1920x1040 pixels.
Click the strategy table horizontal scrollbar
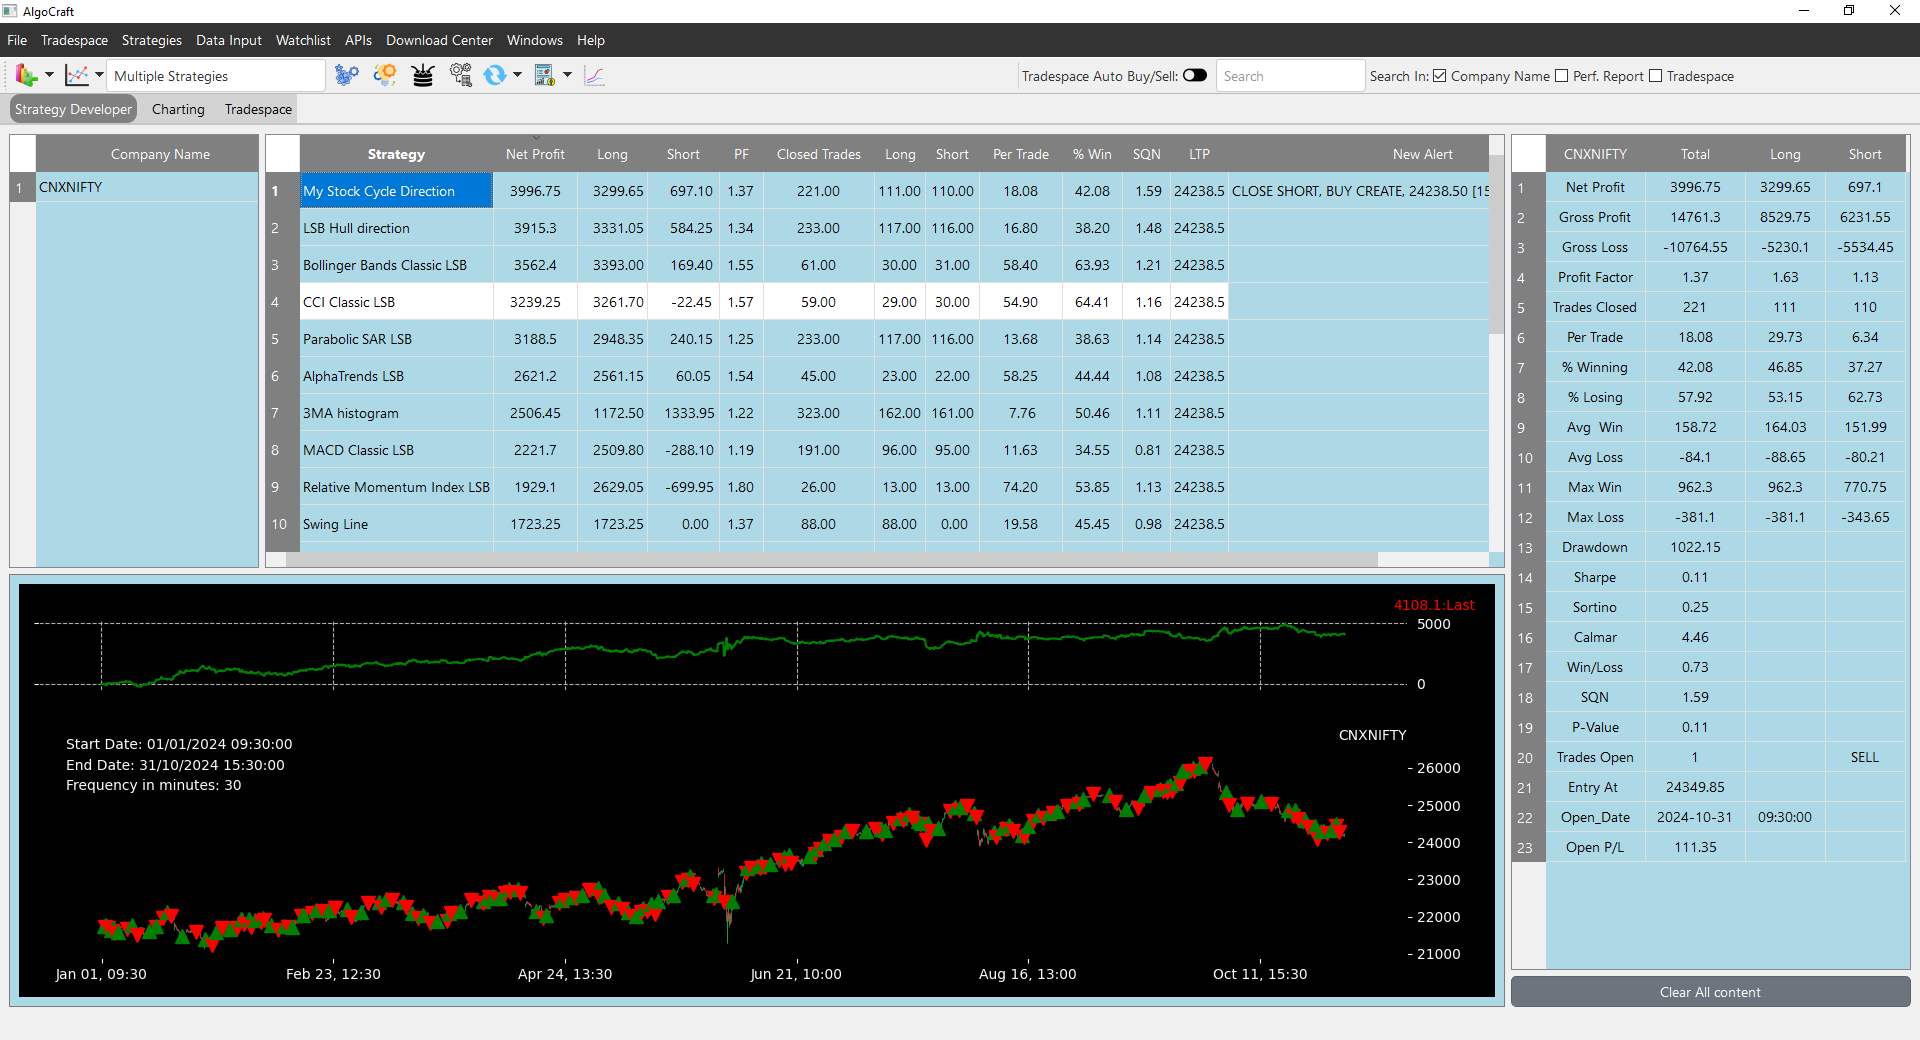tap(832, 560)
